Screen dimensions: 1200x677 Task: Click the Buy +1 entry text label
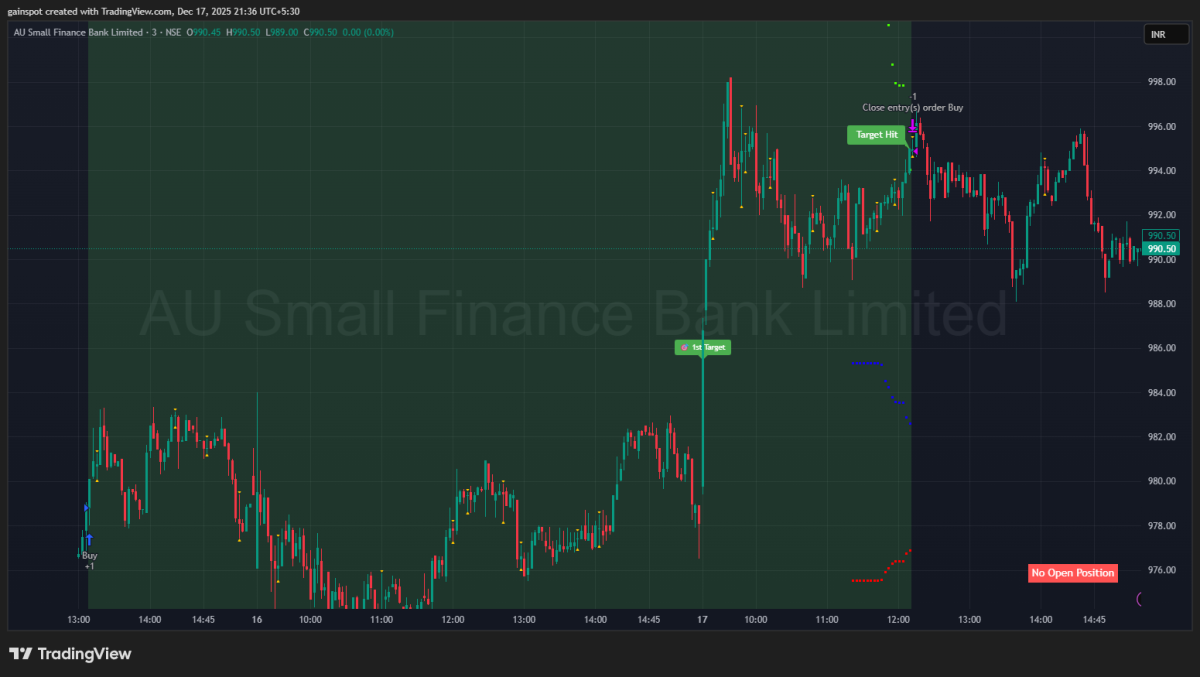point(90,560)
